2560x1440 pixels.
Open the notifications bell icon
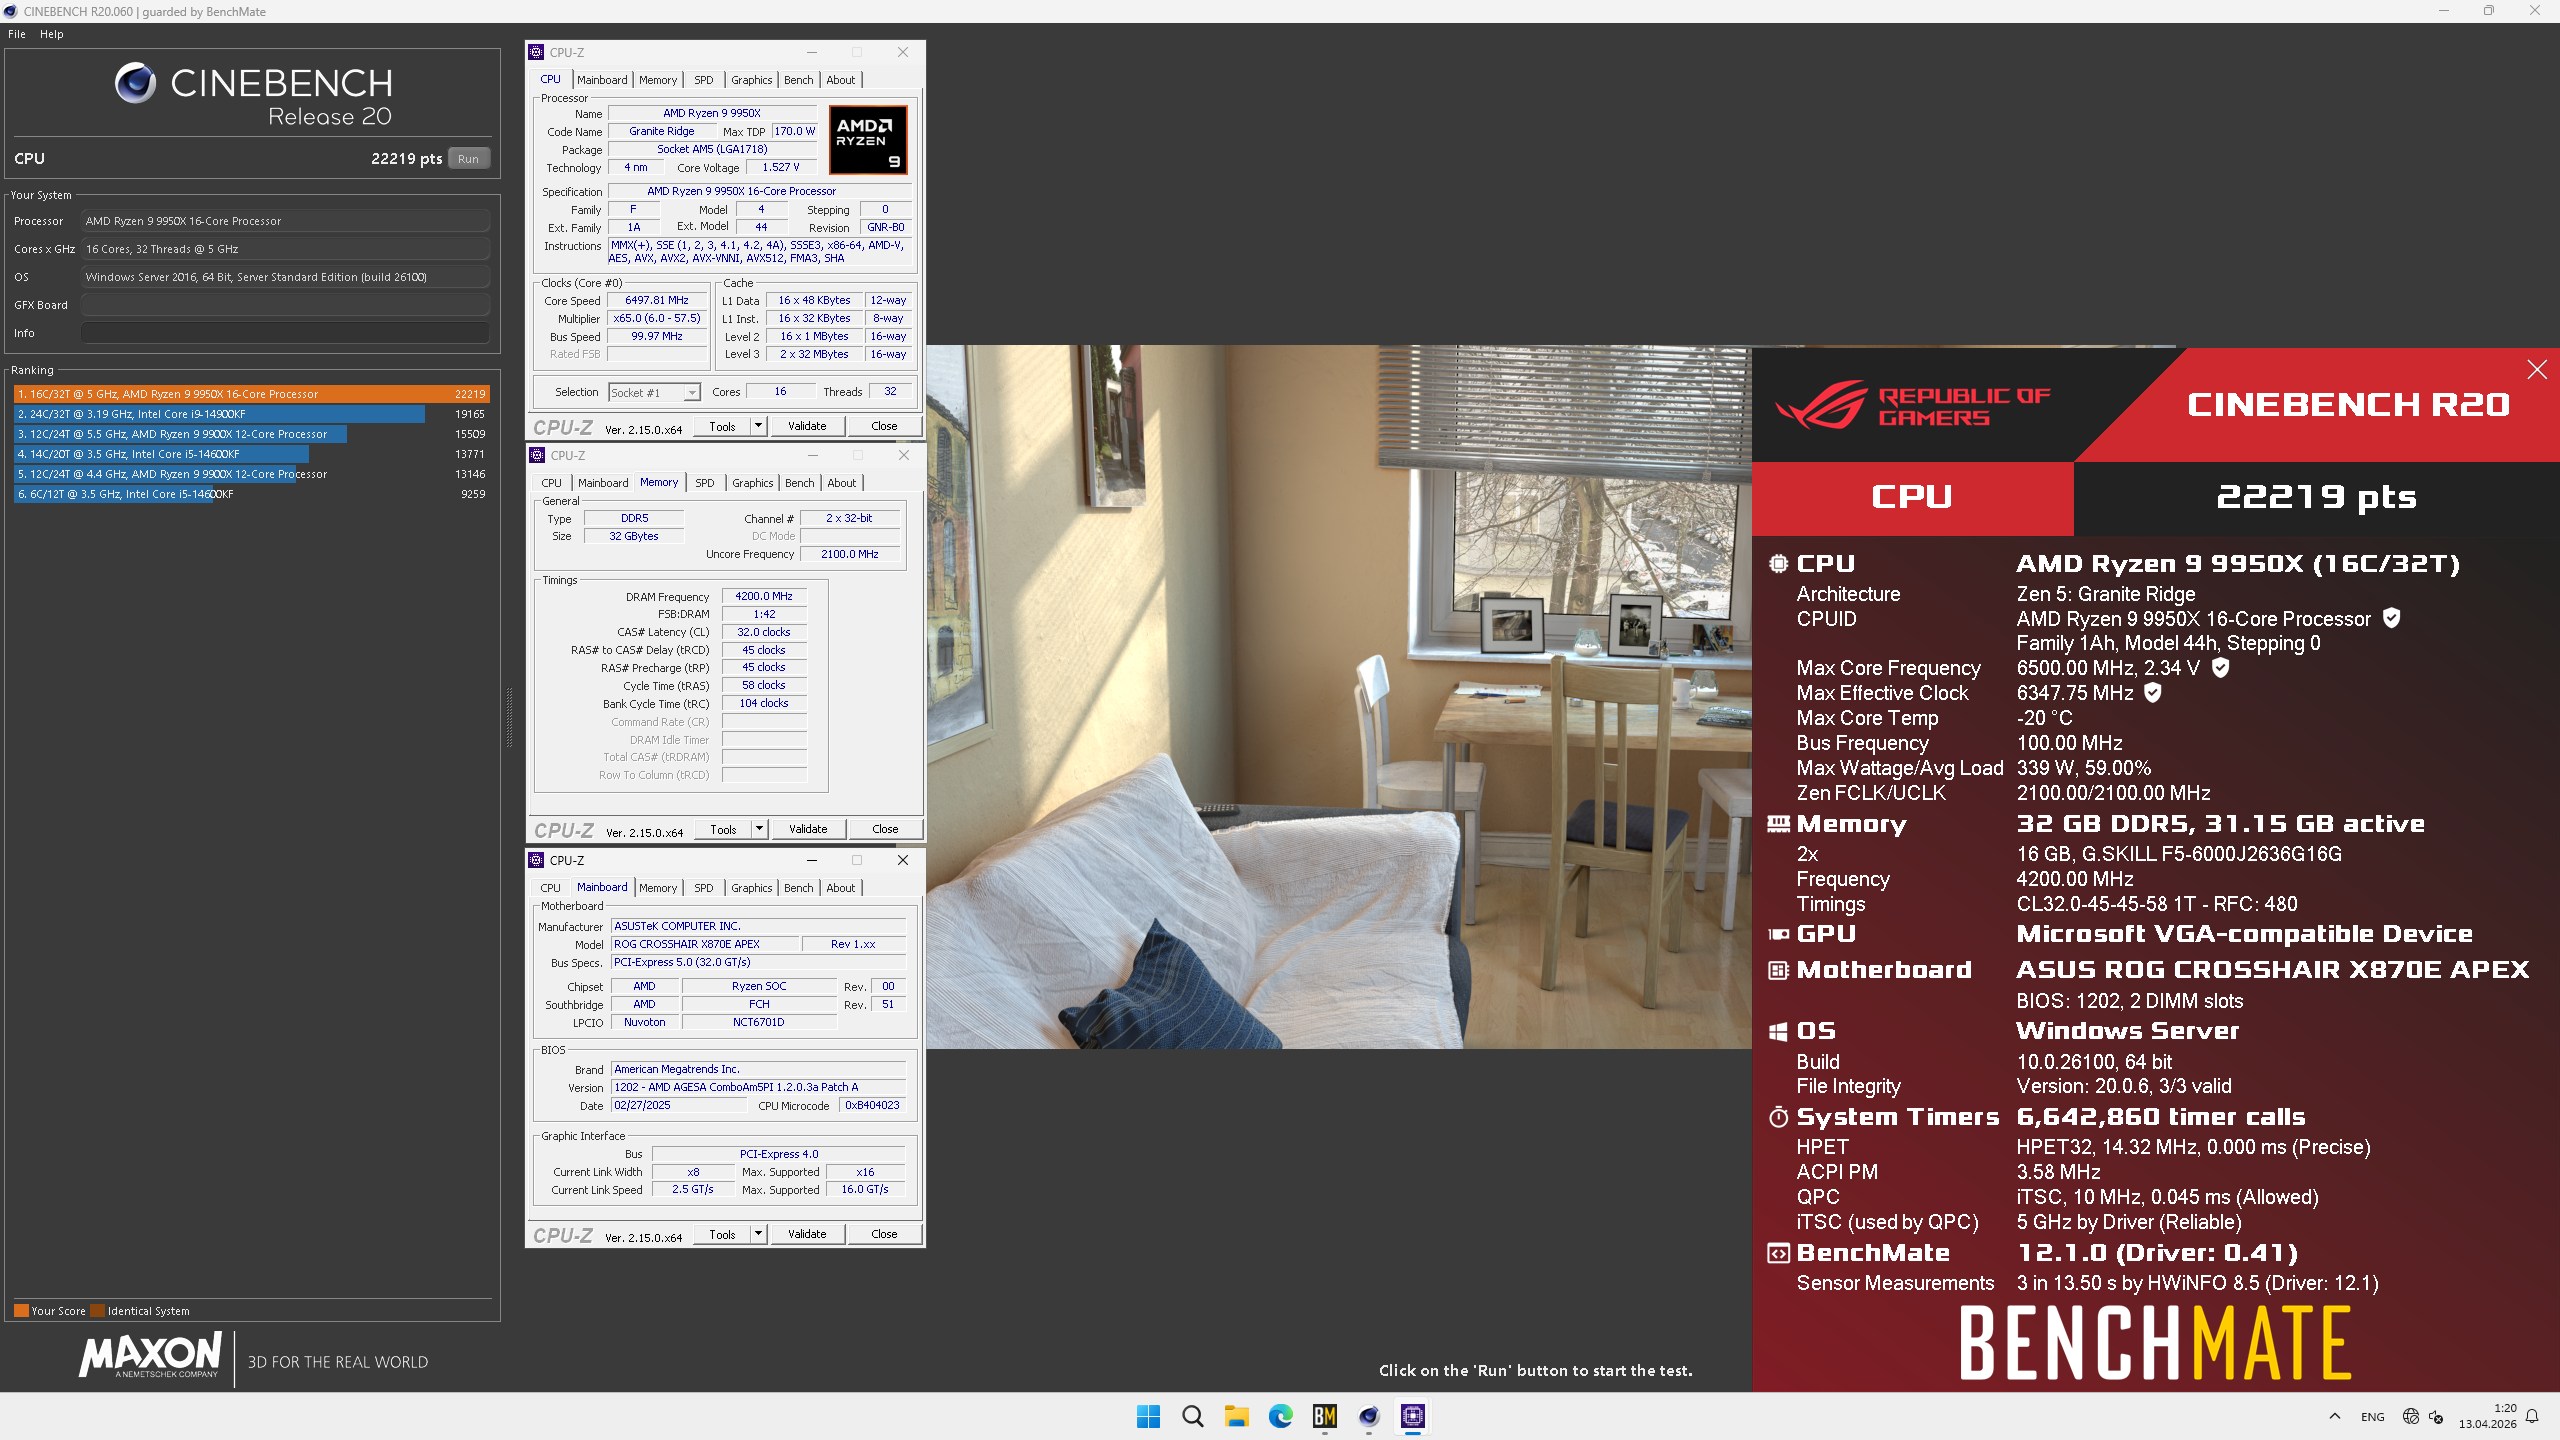(2532, 1416)
